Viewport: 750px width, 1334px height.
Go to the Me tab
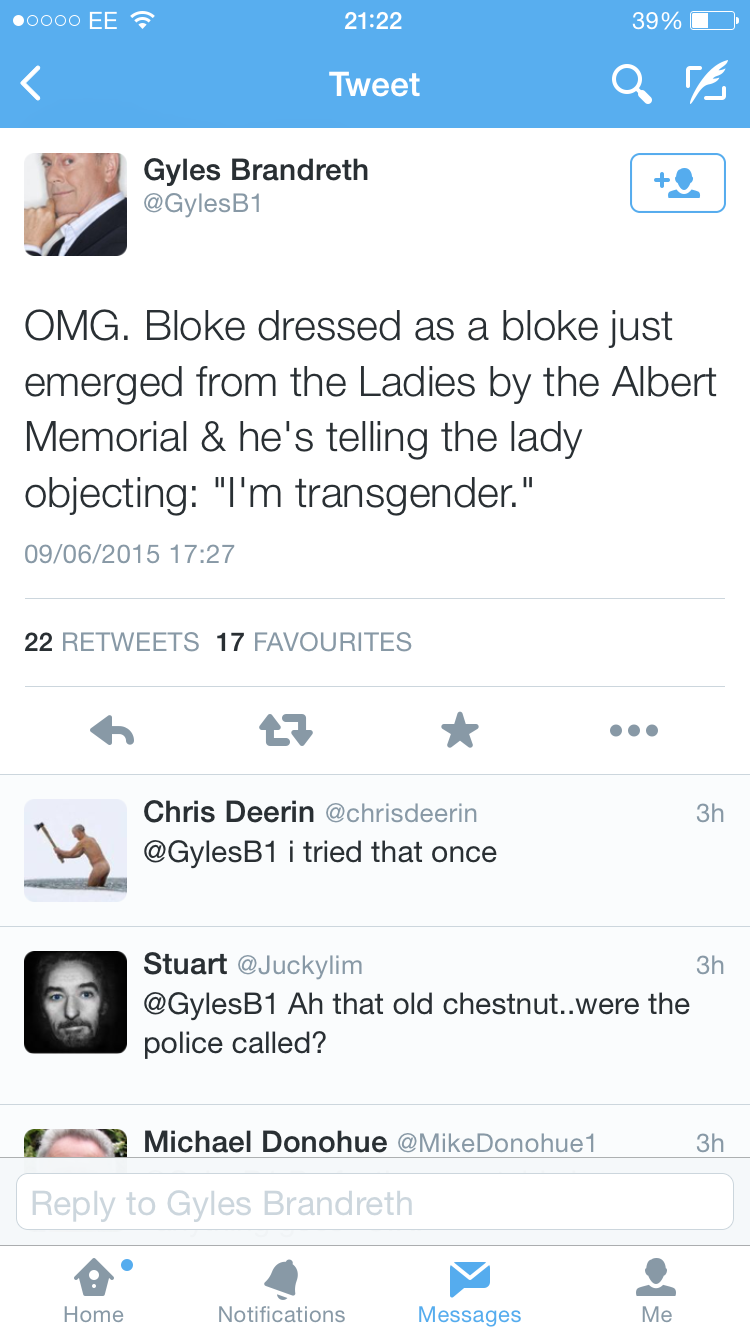click(657, 1290)
